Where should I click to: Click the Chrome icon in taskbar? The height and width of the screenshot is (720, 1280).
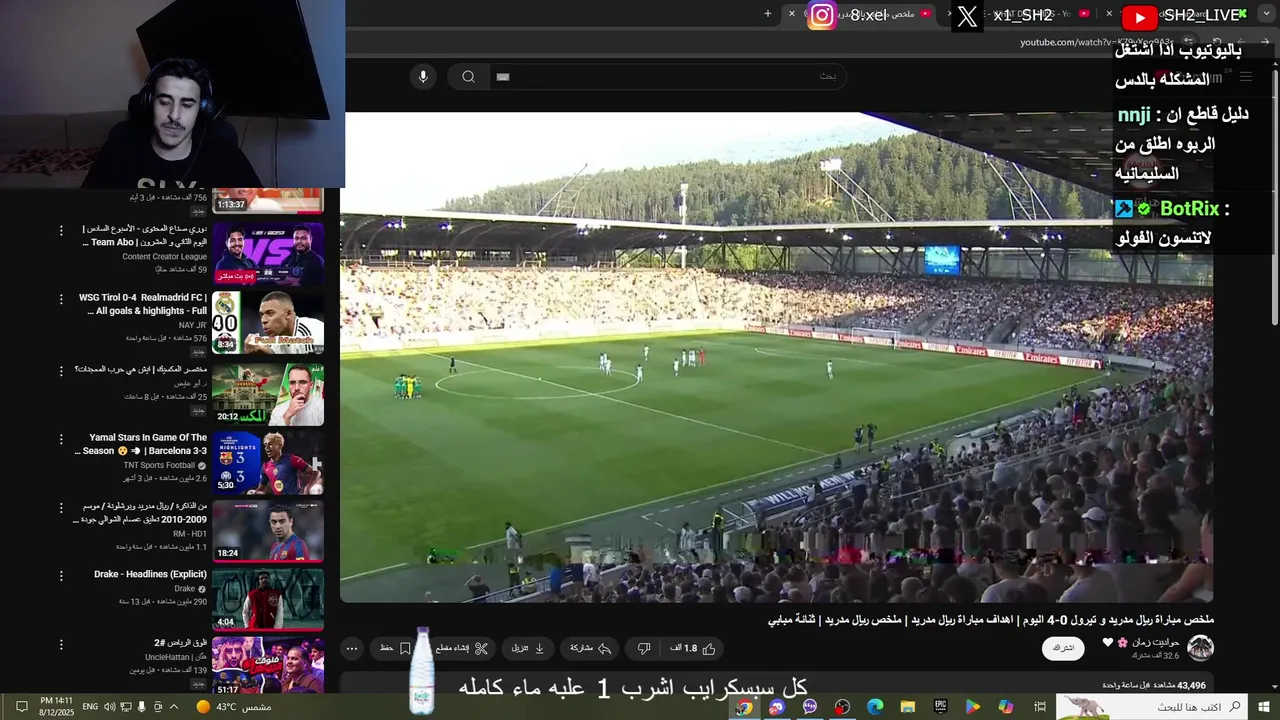click(x=743, y=707)
